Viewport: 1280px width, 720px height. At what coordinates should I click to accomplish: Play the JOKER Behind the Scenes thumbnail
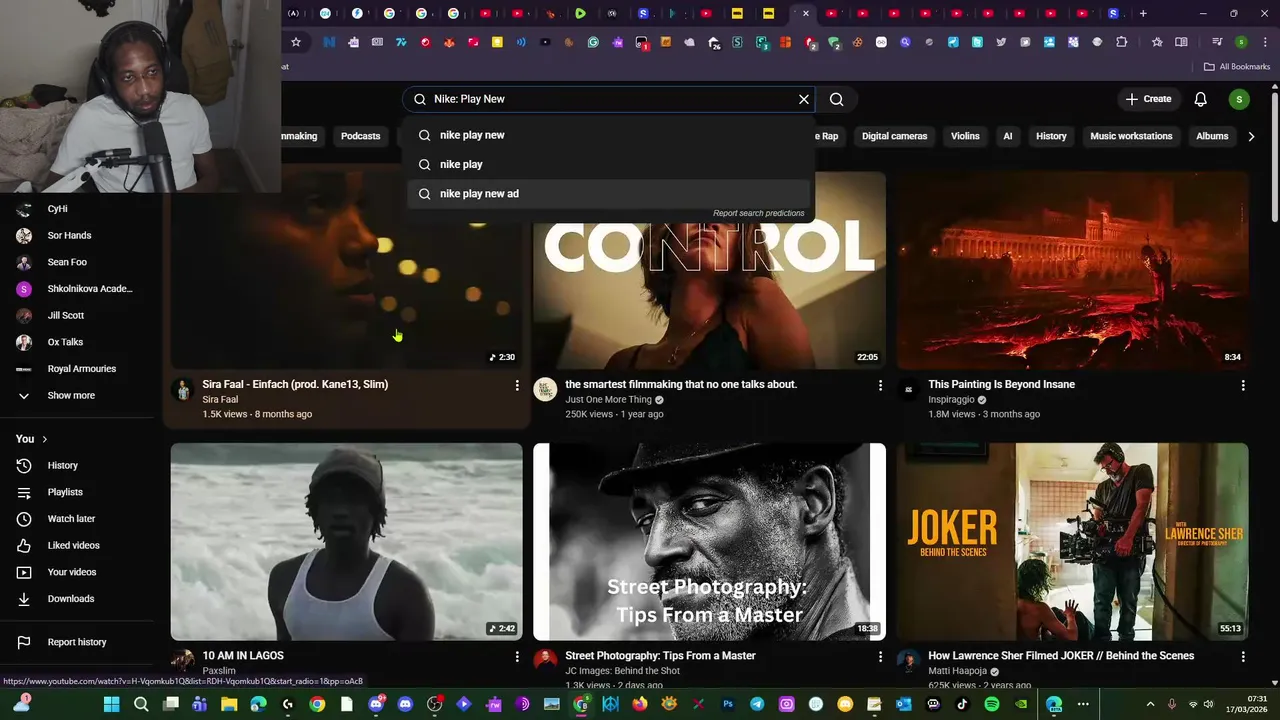[x=1072, y=541]
